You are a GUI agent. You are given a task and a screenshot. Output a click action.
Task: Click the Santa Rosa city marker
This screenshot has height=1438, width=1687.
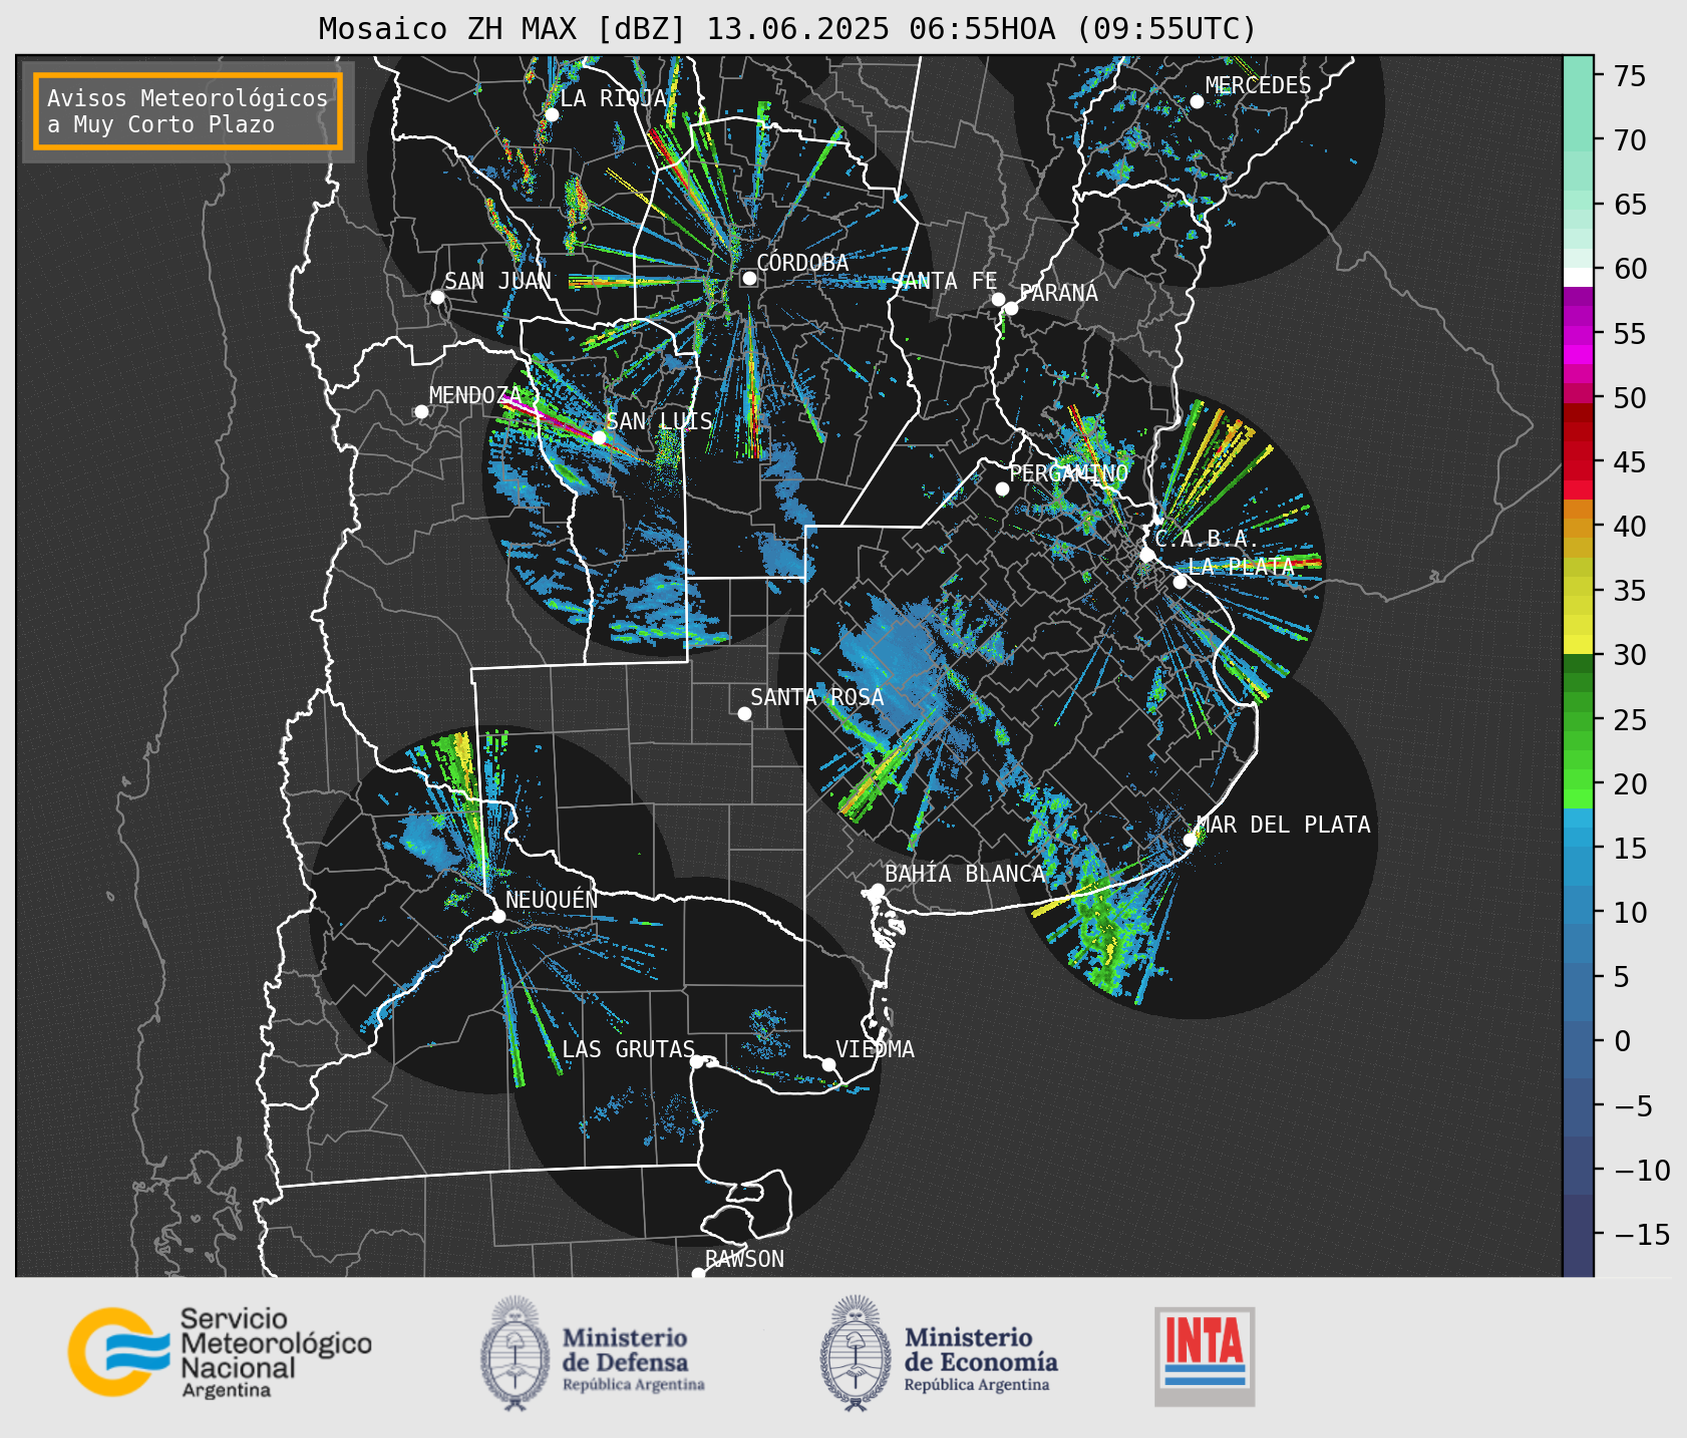pos(744,713)
